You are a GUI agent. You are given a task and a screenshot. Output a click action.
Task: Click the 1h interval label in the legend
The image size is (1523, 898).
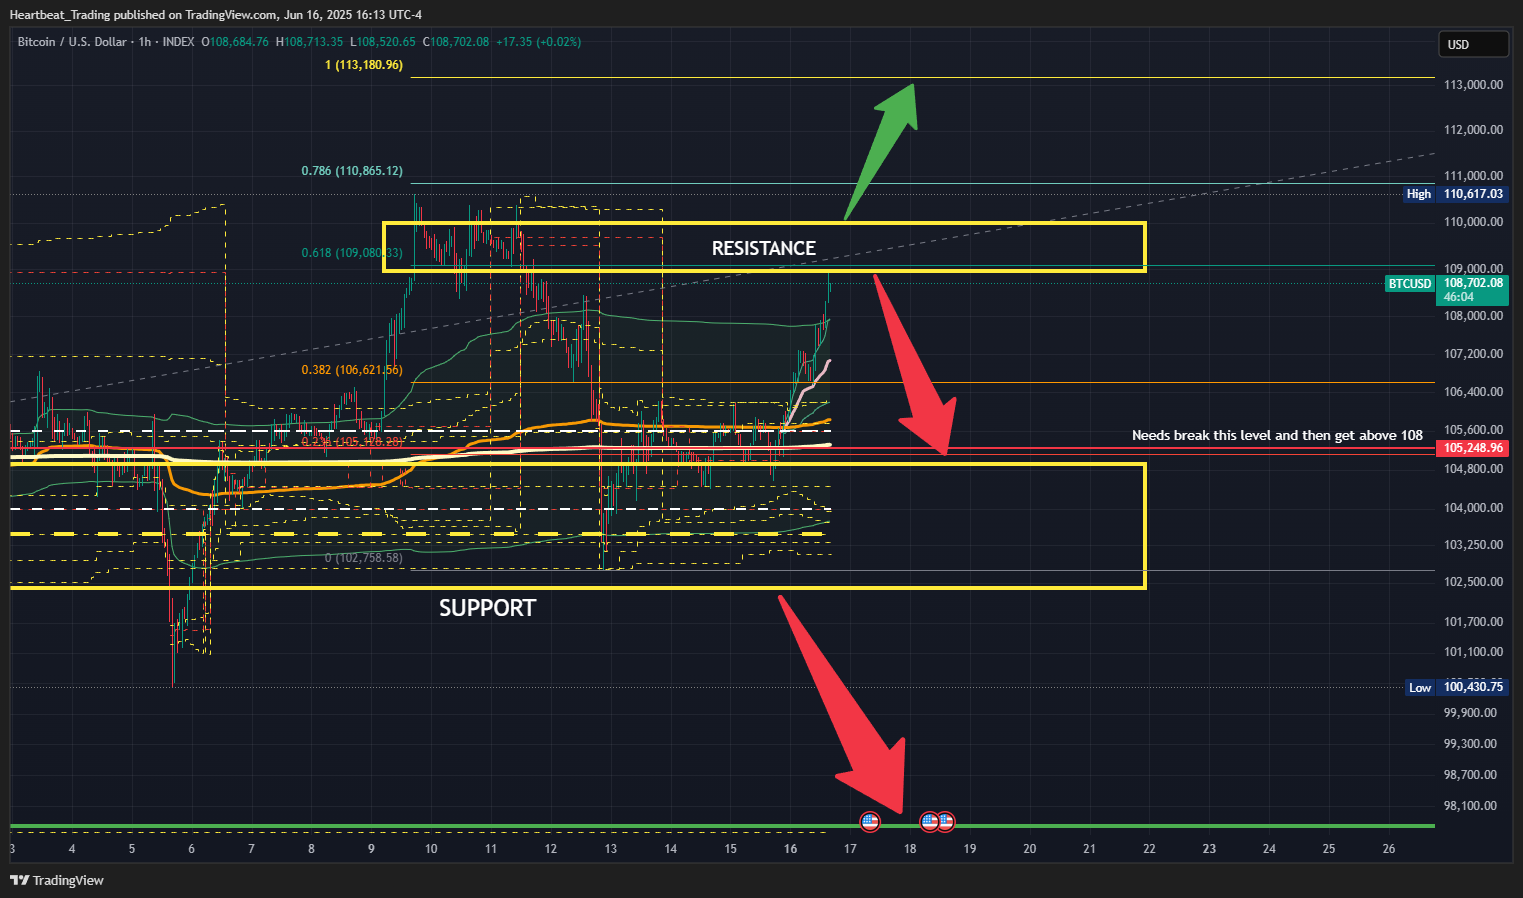145,42
